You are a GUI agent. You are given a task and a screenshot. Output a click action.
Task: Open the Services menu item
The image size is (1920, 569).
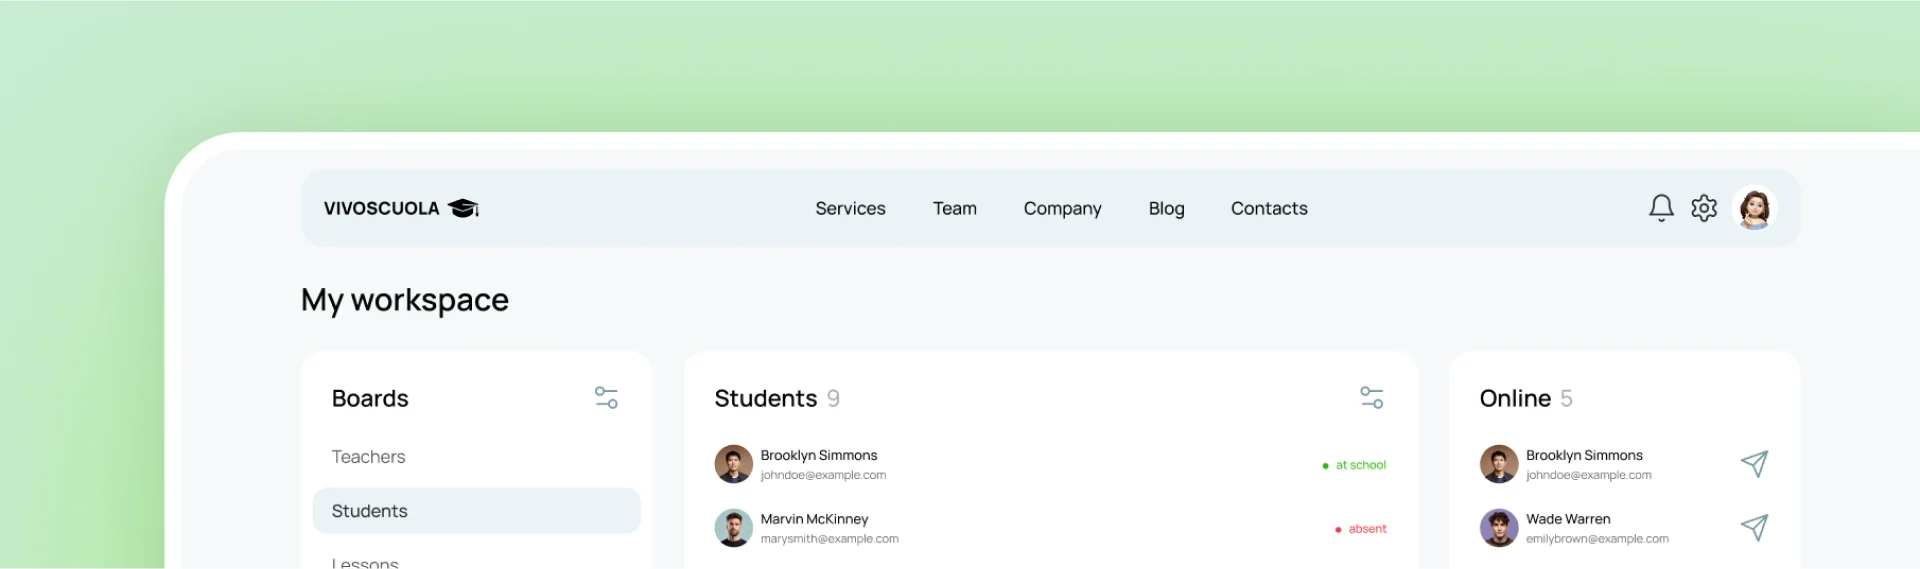click(850, 208)
